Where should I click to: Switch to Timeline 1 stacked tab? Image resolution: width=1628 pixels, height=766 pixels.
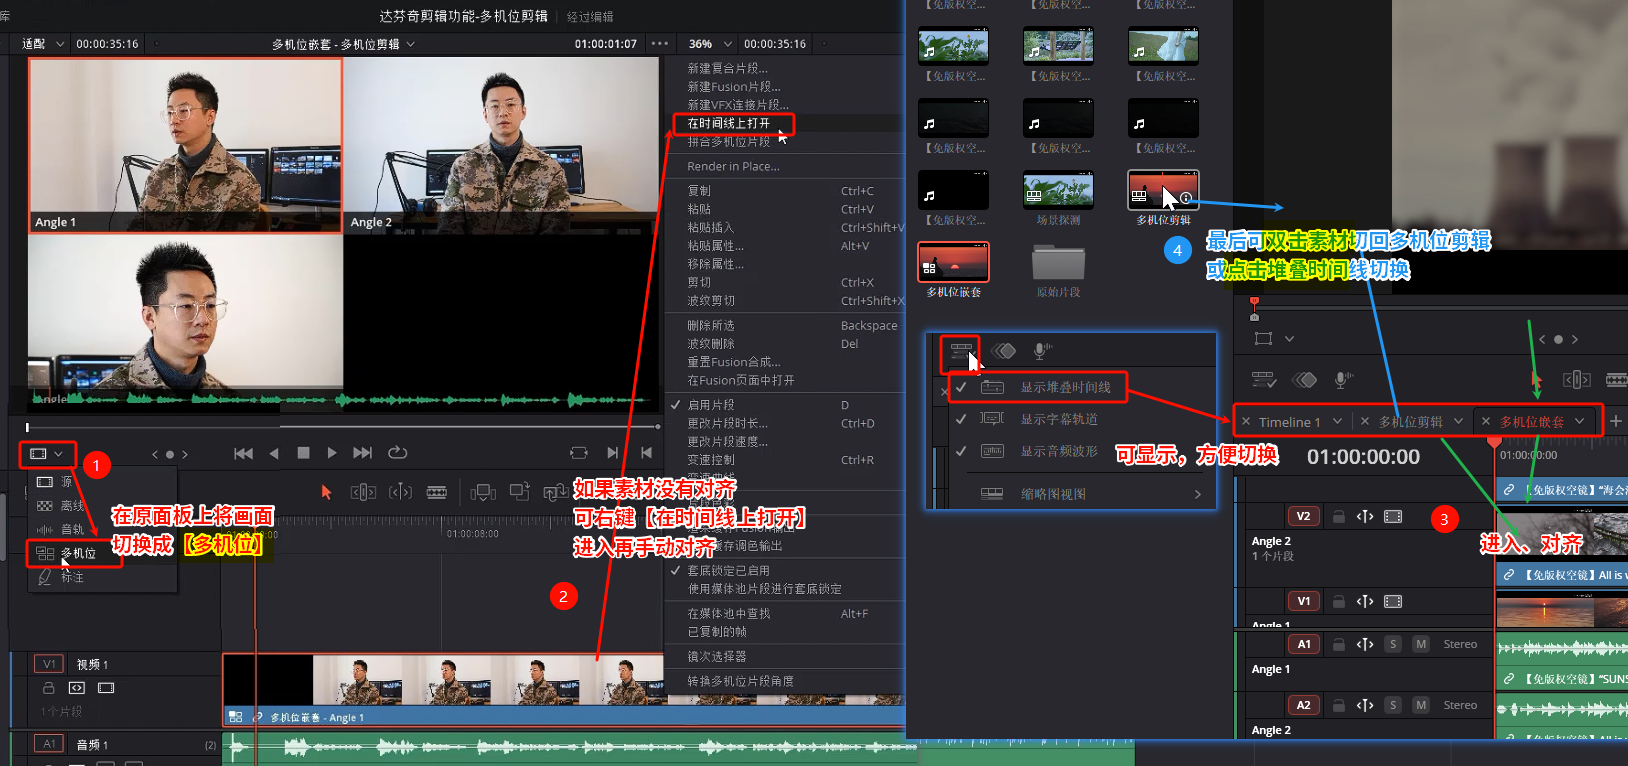click(x=1289, y=422)
